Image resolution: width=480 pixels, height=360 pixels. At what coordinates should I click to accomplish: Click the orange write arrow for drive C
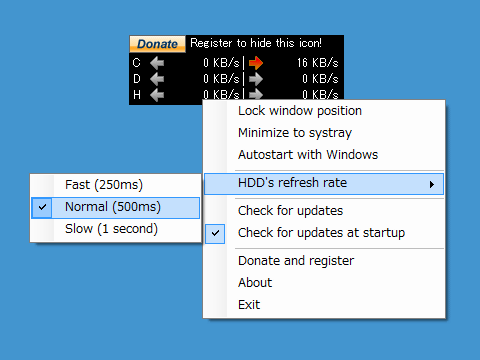click(256, 63)
